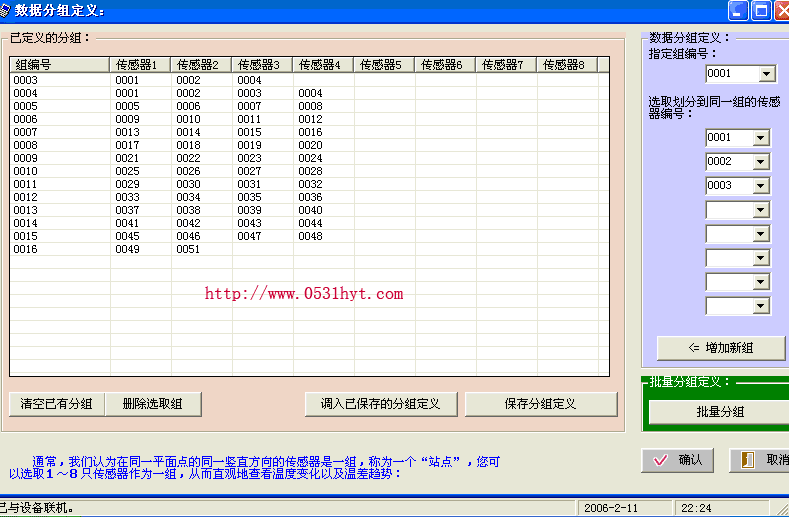Image resolution: width=800 pixels, height=517 pixels.
Task: Maximize the 数据分组定义 window
Action: tap(761, 11)
